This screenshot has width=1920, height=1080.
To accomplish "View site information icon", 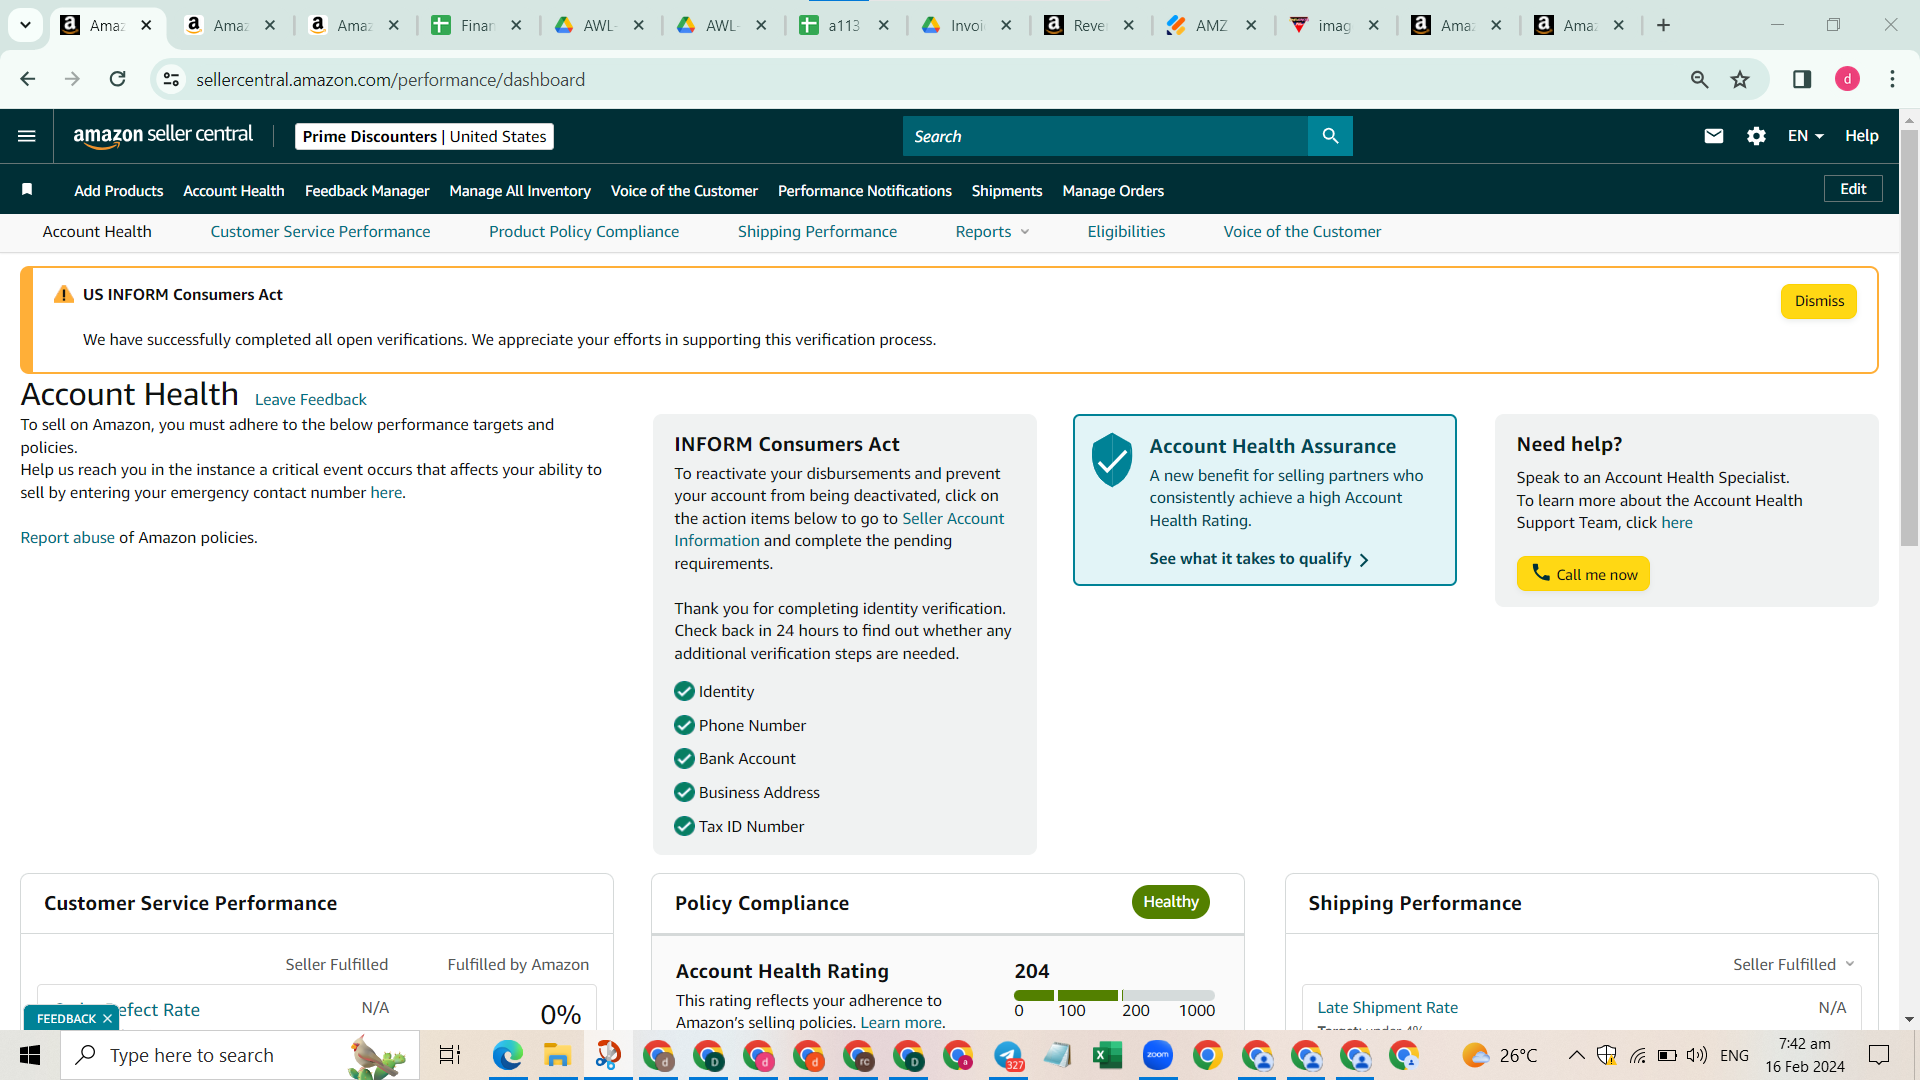I will 172,79.
